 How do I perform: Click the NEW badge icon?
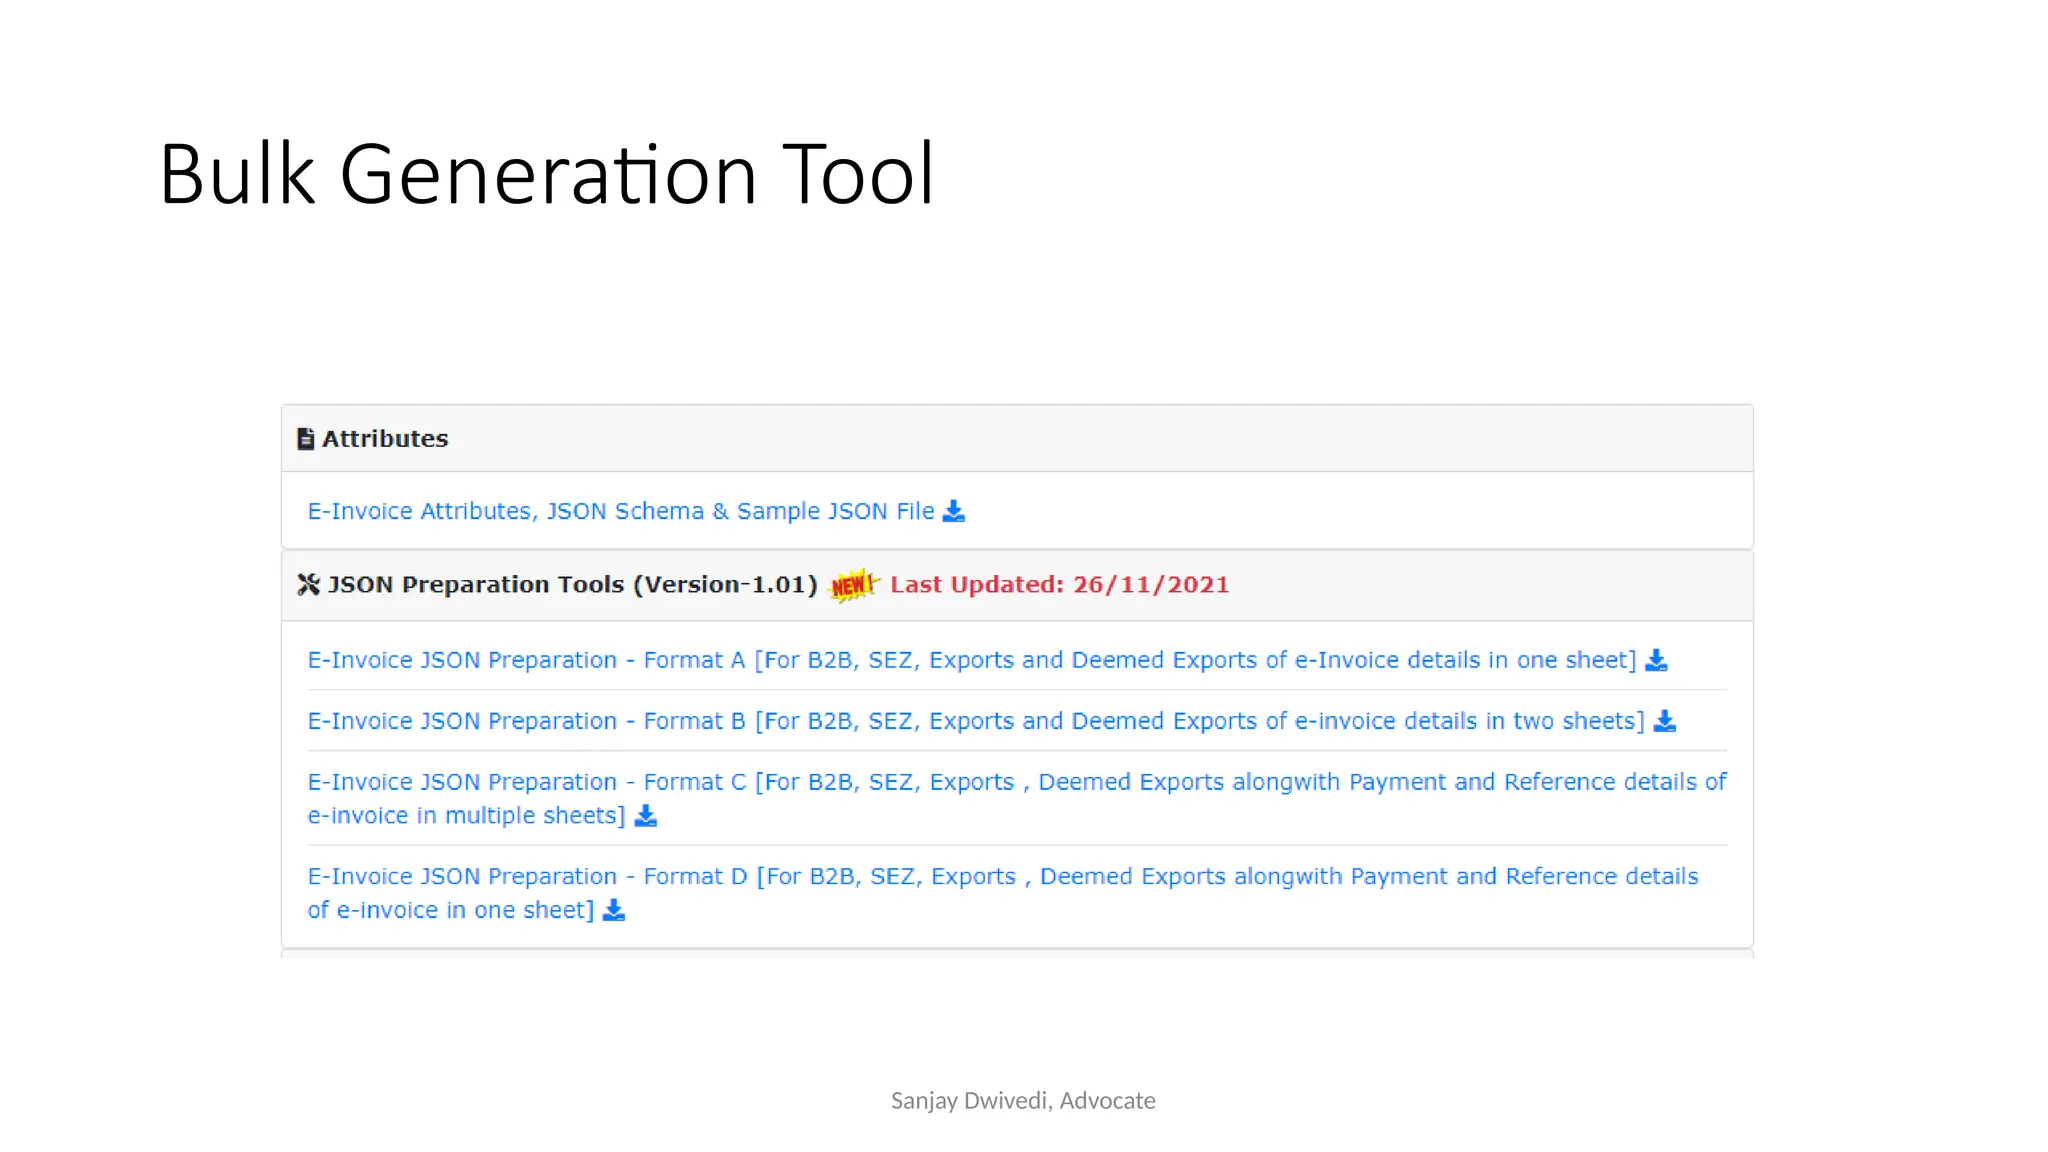coord(854,584)
